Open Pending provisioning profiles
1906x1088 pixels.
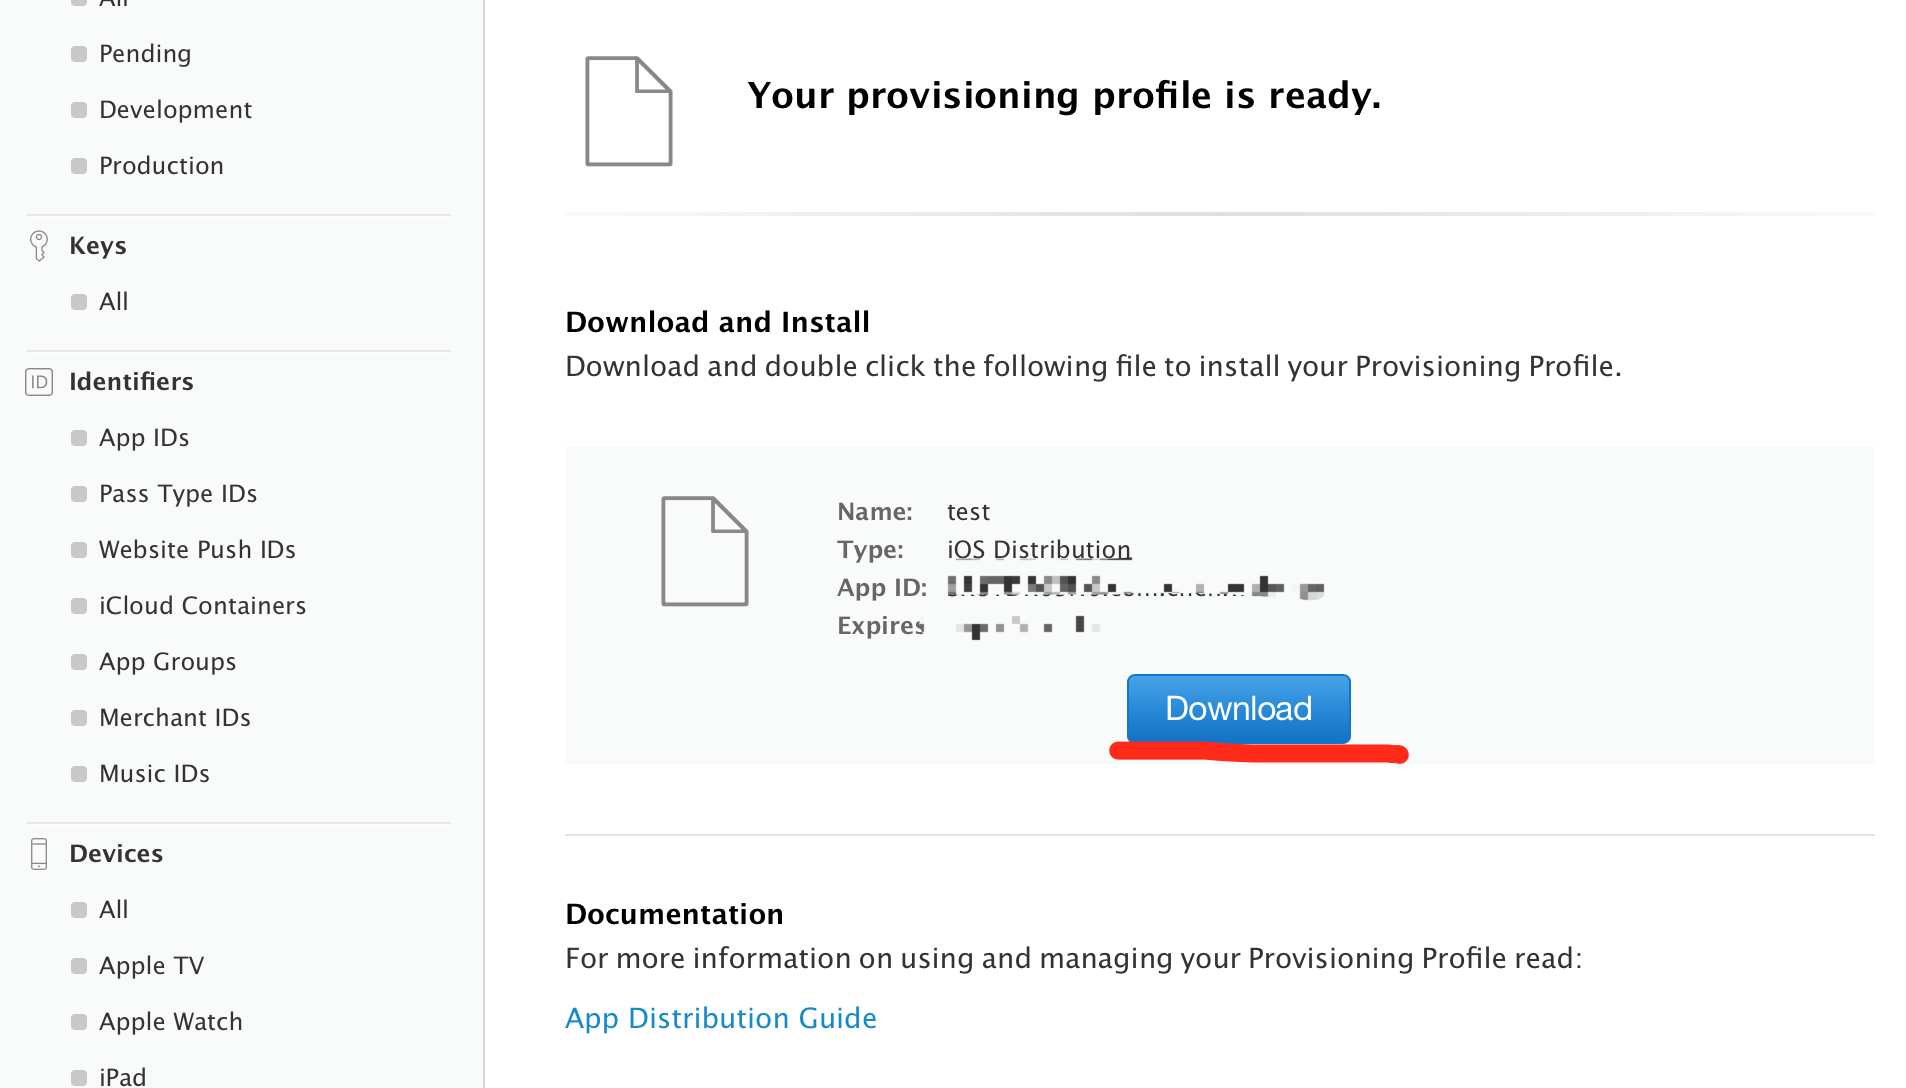145,54
